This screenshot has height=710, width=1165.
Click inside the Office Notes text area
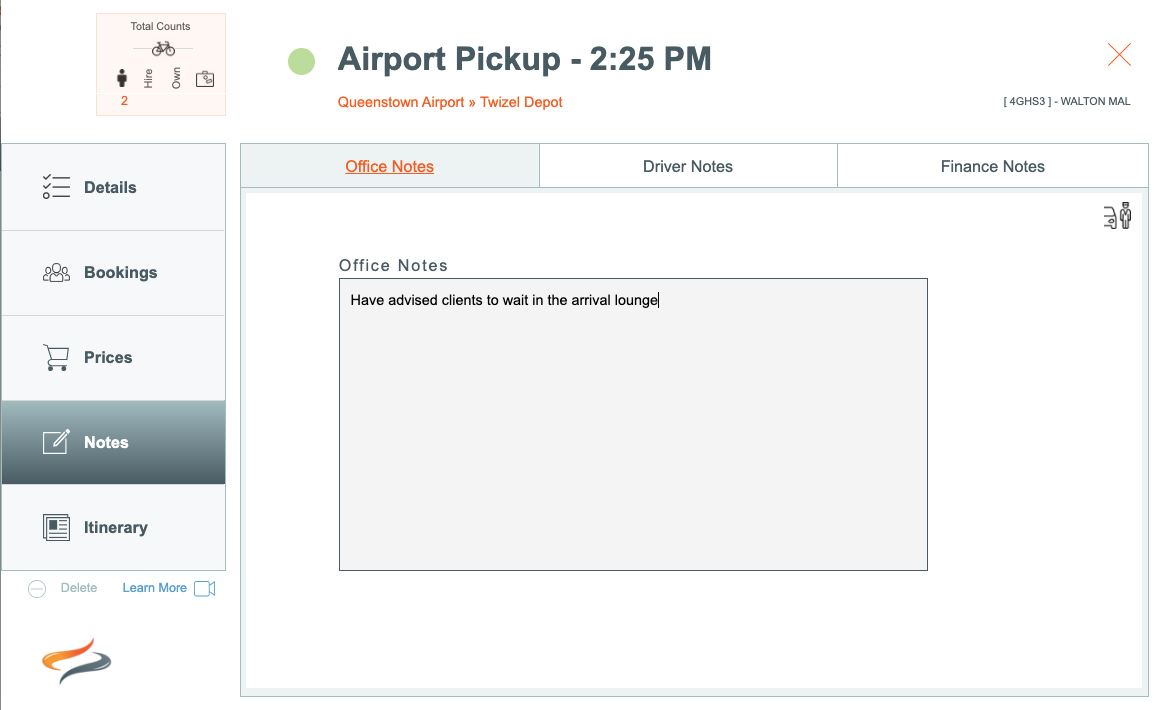coord(633,424)
